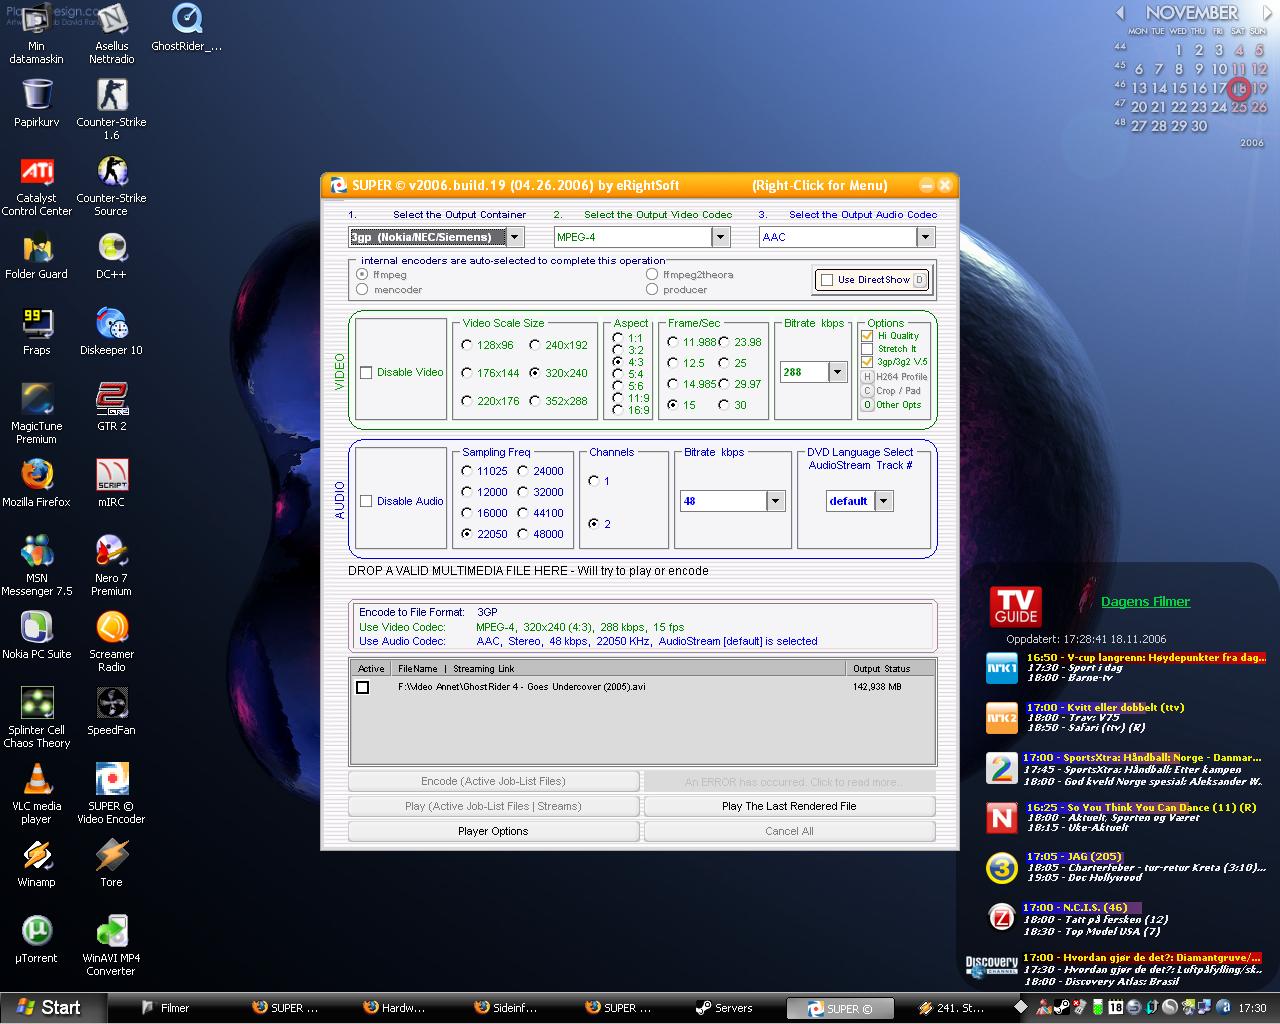
Task: Launch Splinter Cell Chaos Theory icon
Action: (37, 718)
